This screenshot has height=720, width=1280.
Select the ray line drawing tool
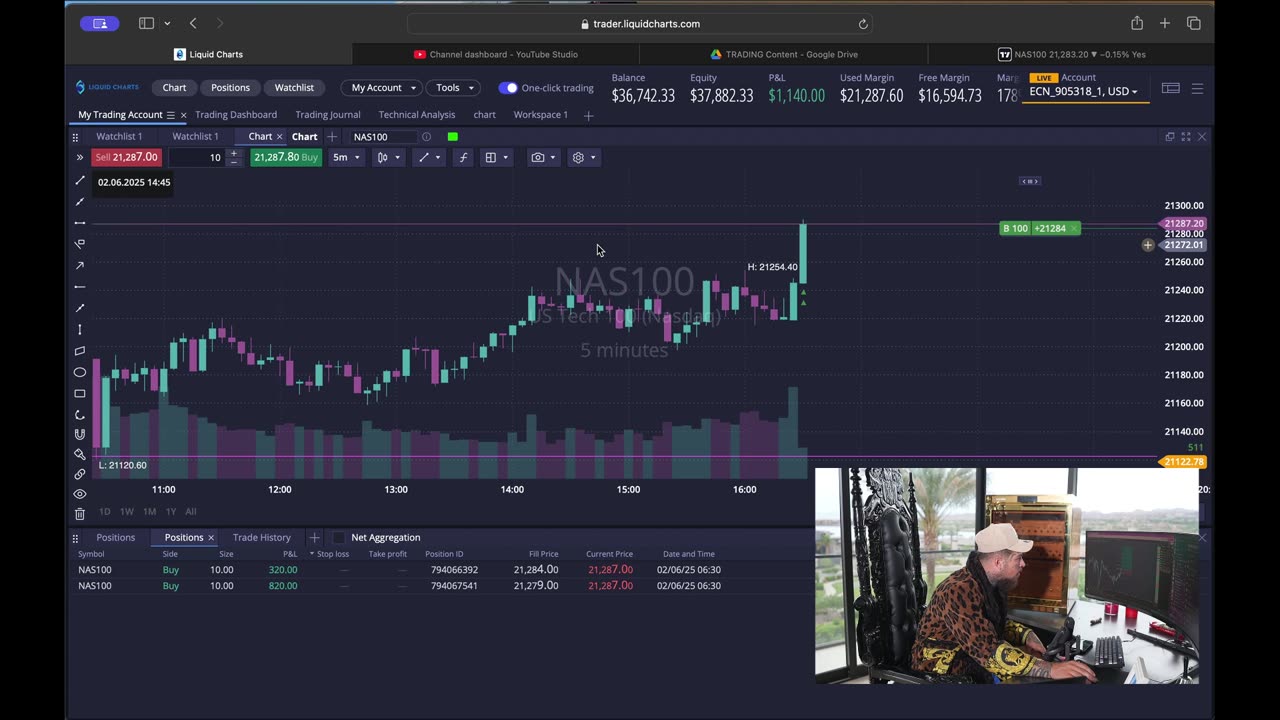(80, 202)
